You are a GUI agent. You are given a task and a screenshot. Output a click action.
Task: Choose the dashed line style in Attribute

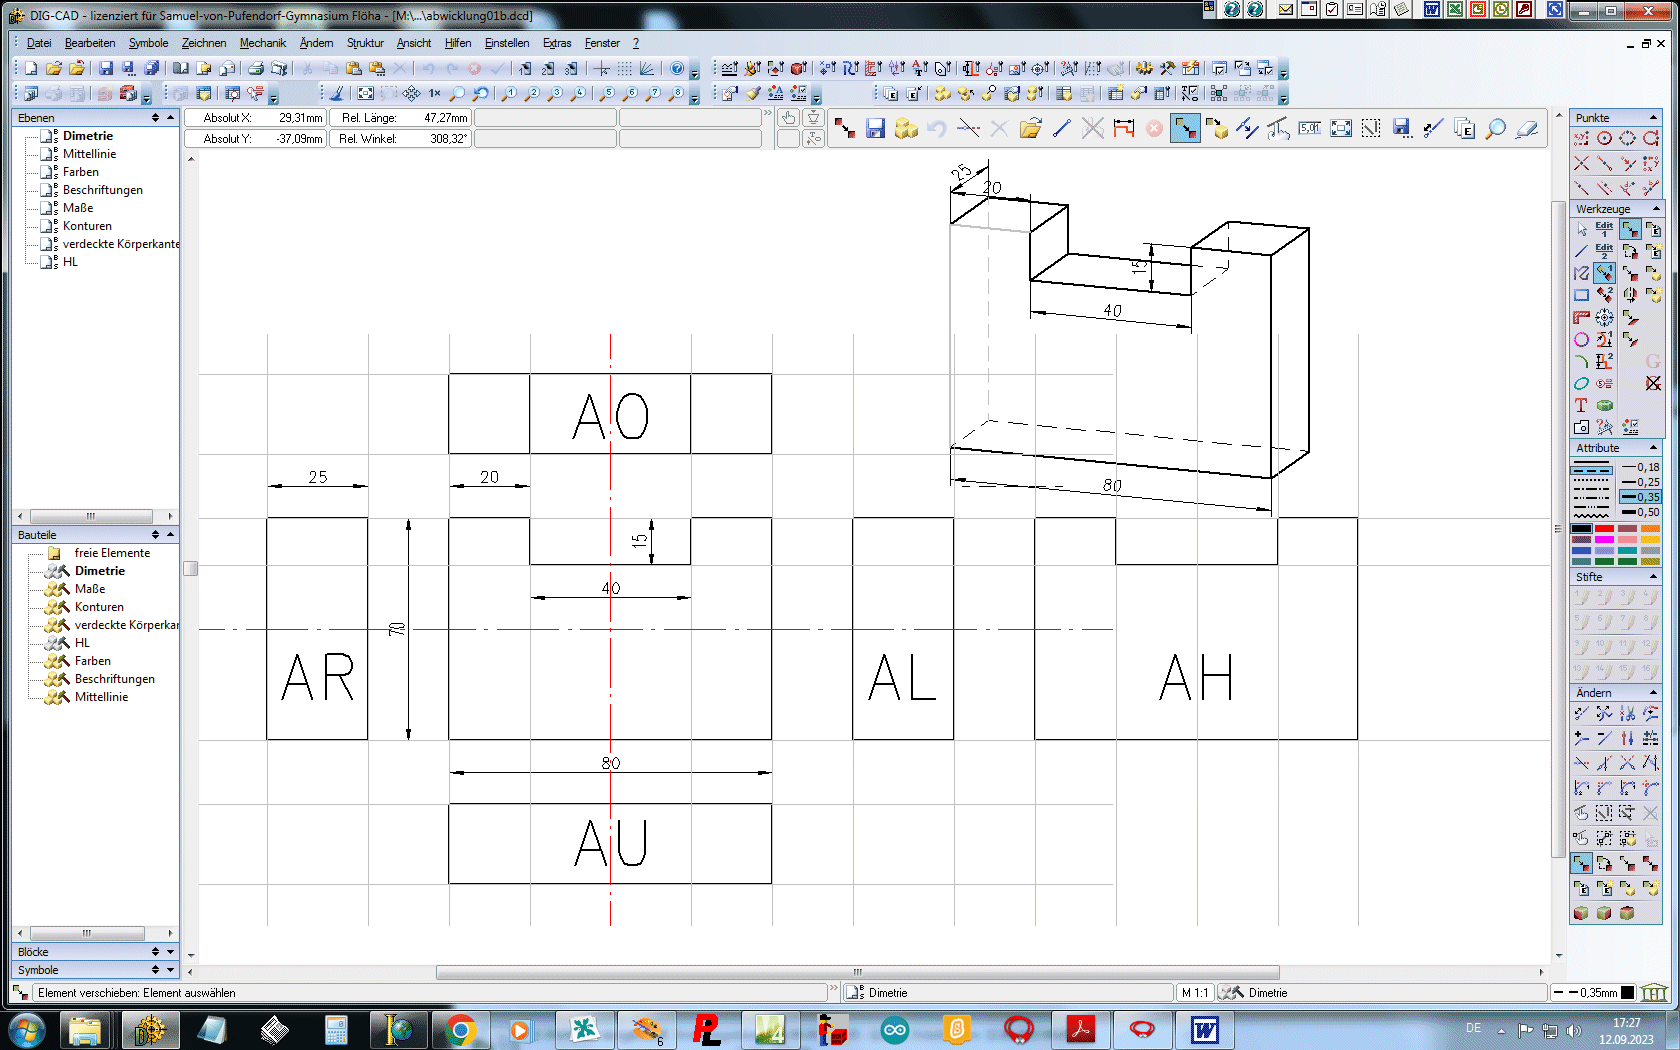[1592, 473]
